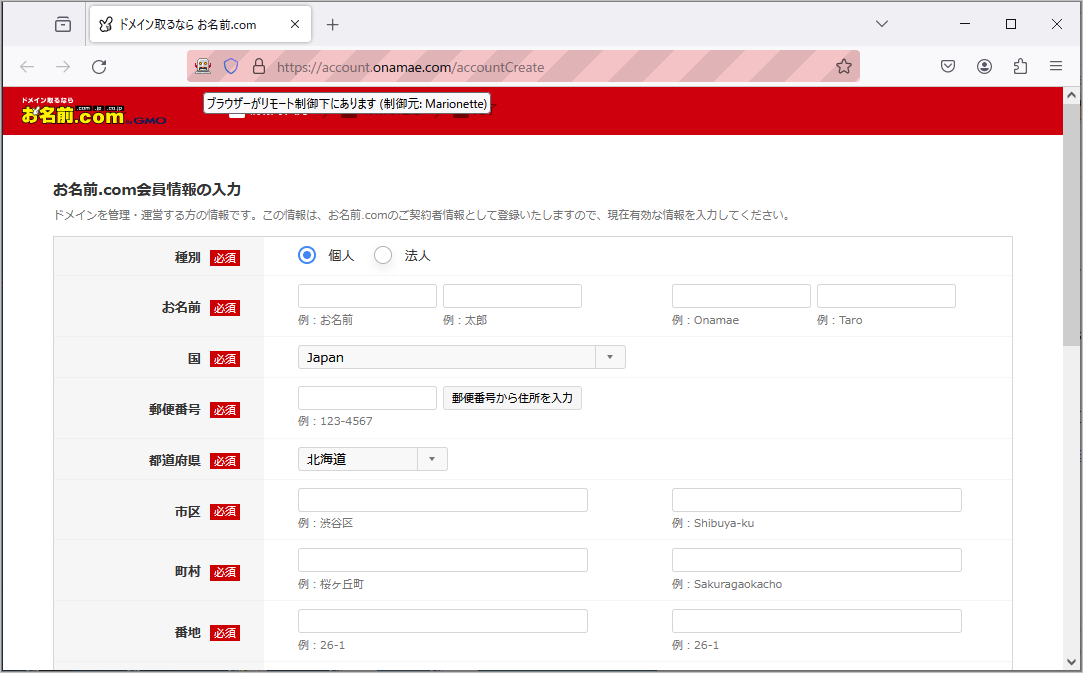
Task: Click the 例:123-4567 hint text
Action: pyautogui.click(x=335, y=421)
